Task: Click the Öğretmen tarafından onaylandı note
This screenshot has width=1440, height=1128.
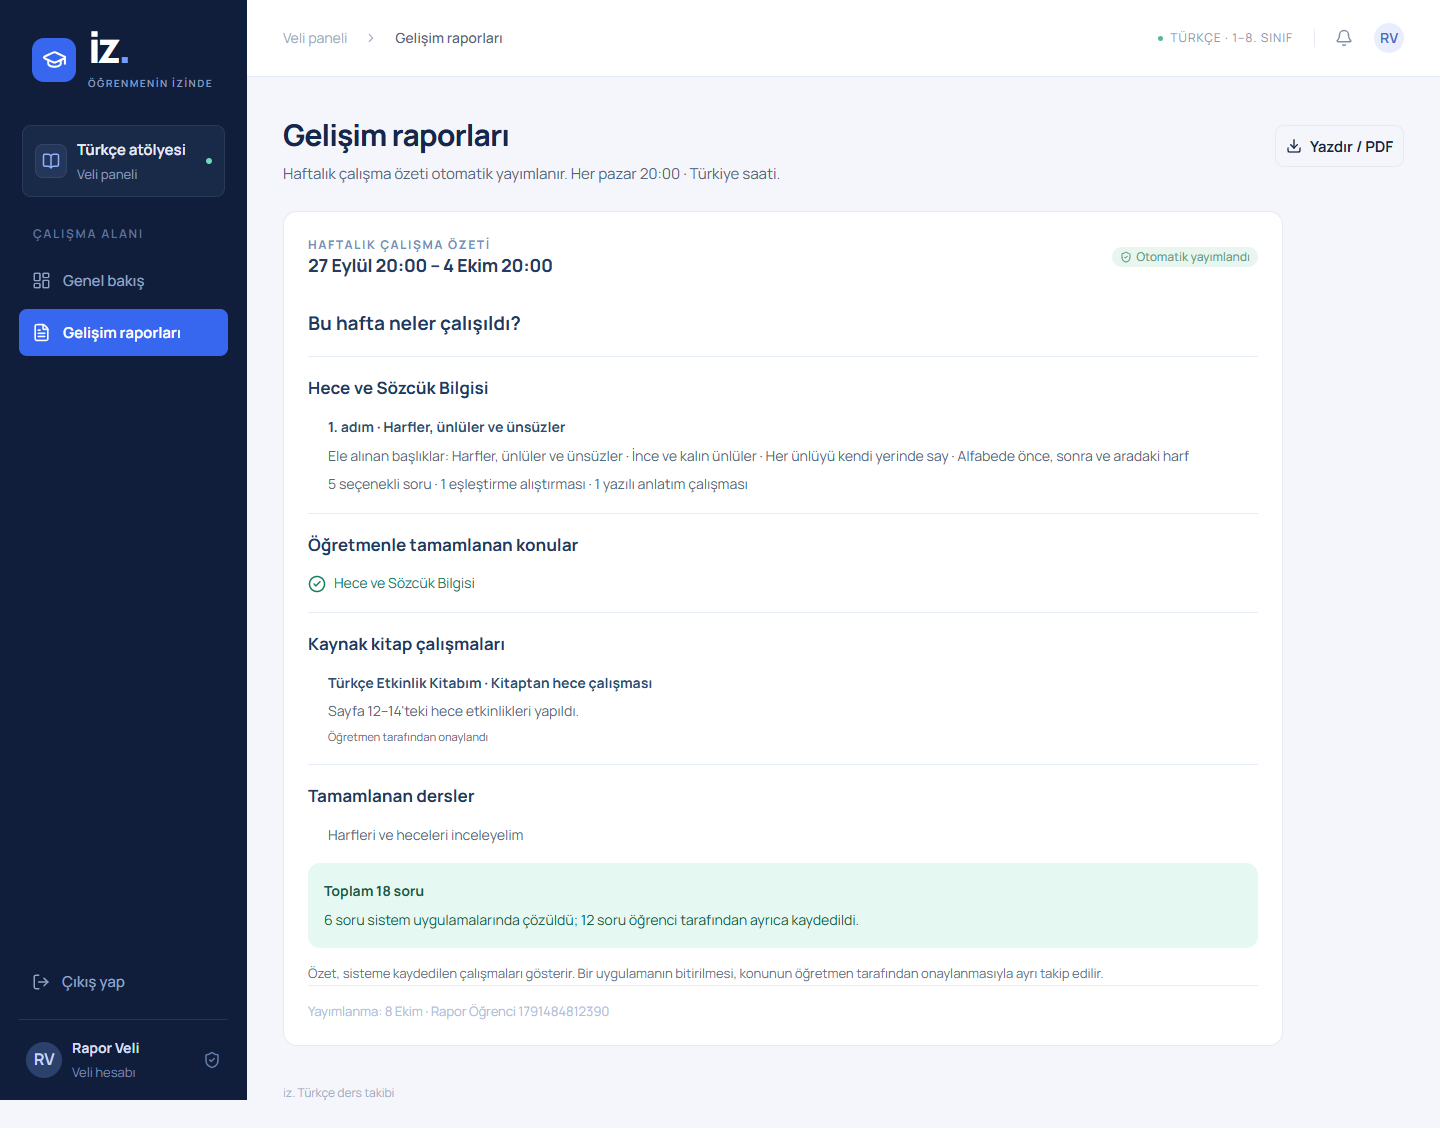Action: 408,737
